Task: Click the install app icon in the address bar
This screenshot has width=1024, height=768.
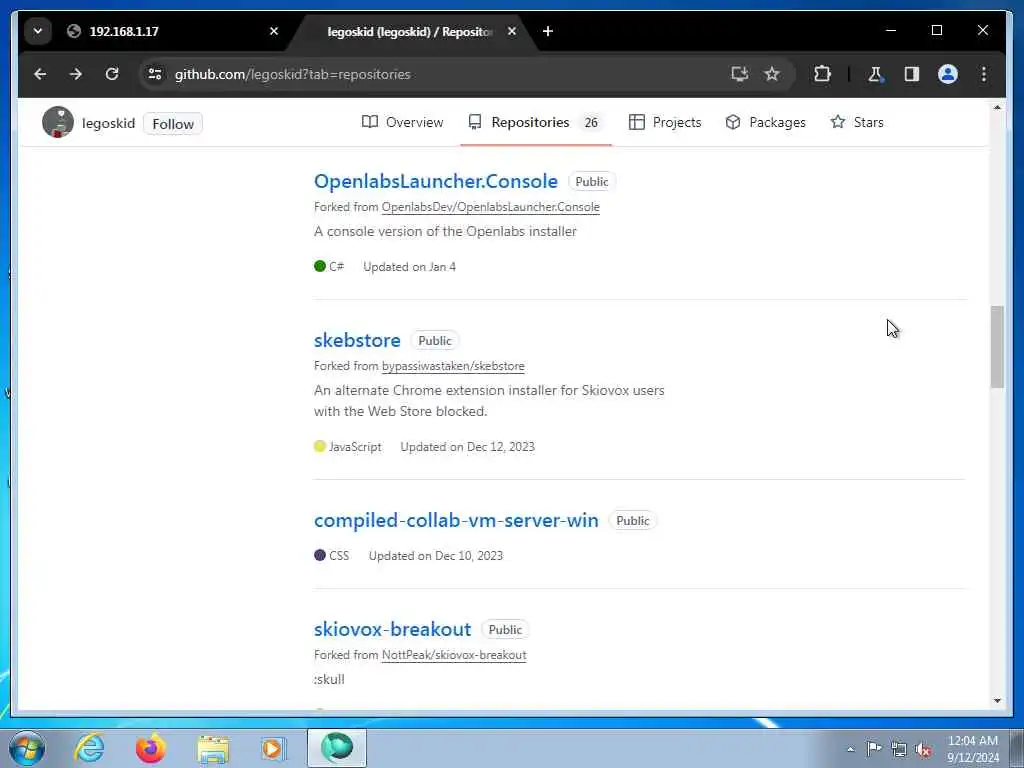Action: pos(739,74)
